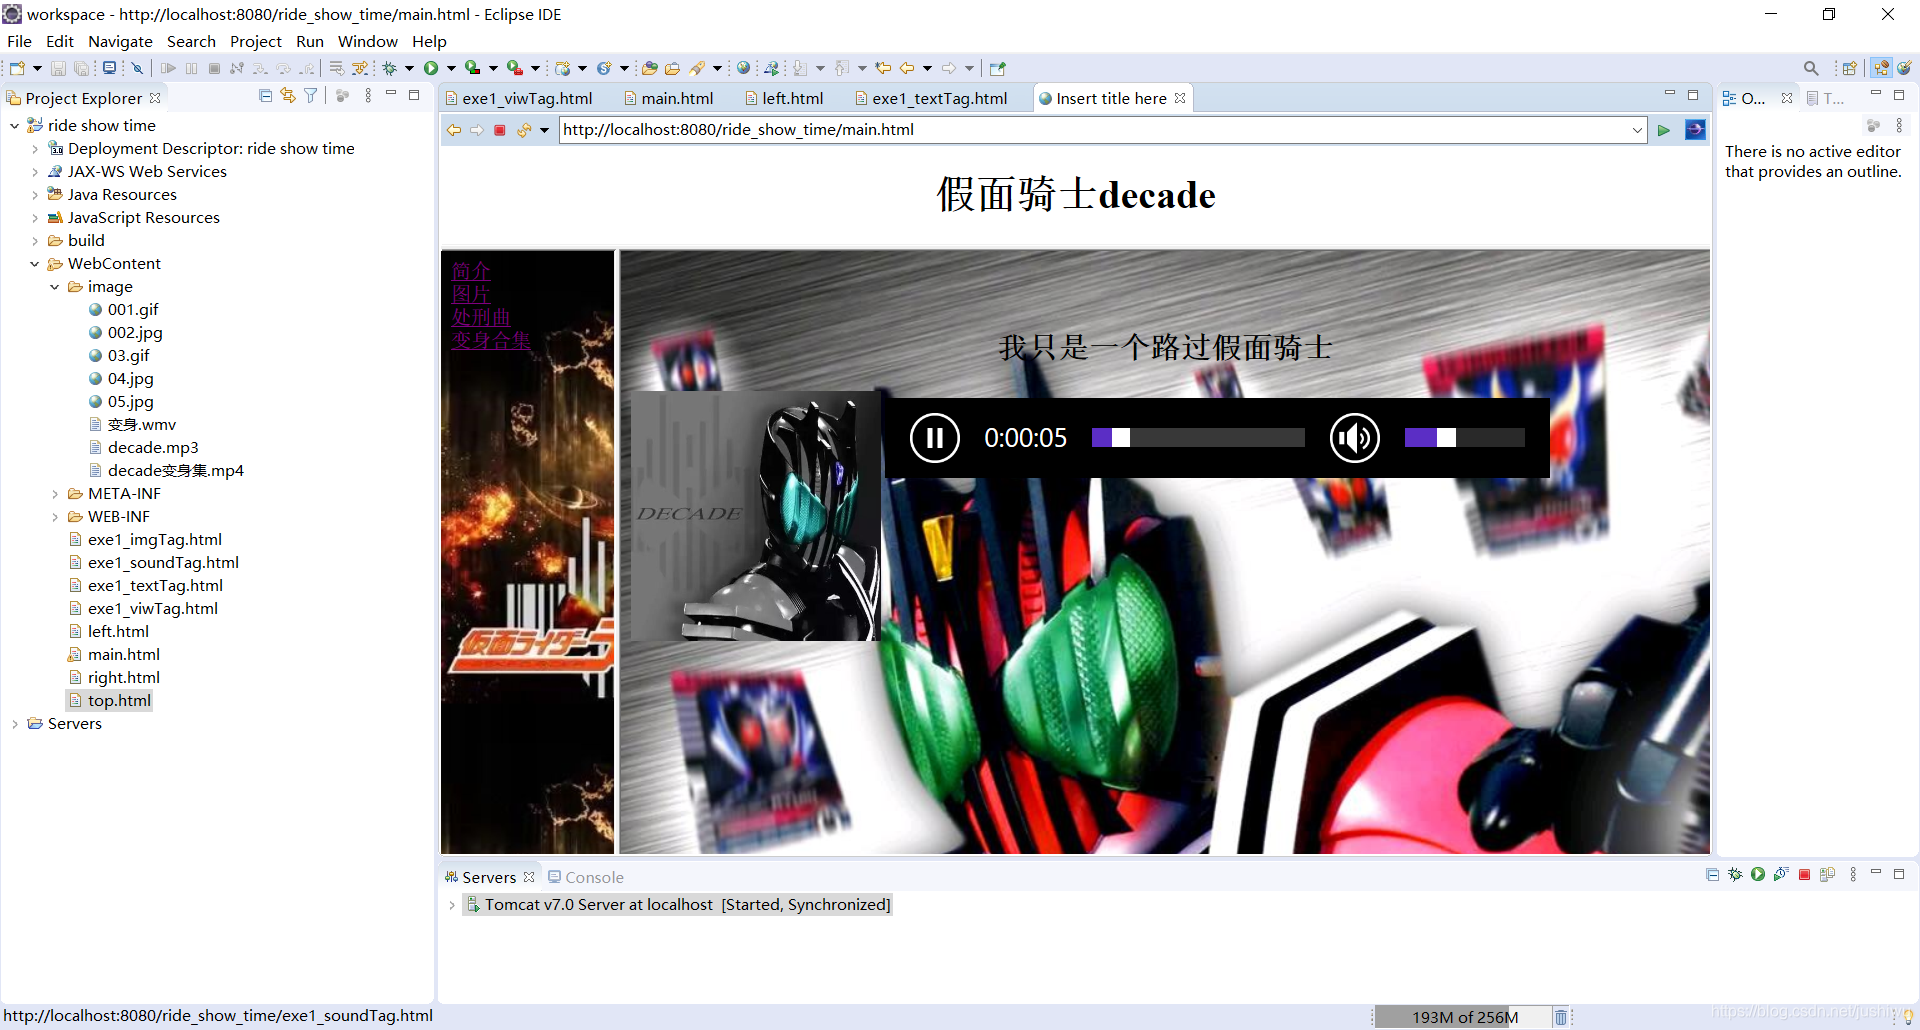The width and height of the screenshot is (1920, 1030).
Task: Expand the WEB-INF folder
Action: 54,517
